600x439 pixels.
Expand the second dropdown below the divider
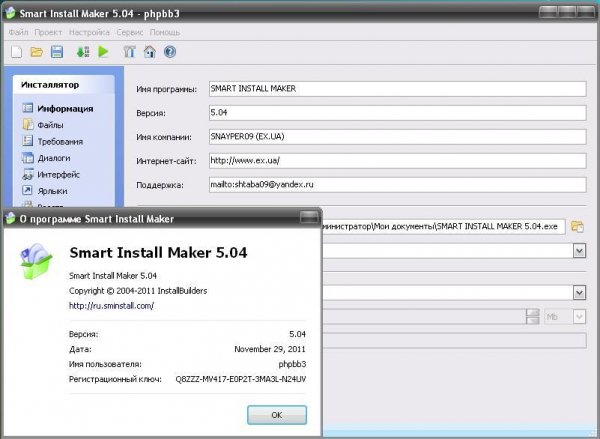pos(579,293)
